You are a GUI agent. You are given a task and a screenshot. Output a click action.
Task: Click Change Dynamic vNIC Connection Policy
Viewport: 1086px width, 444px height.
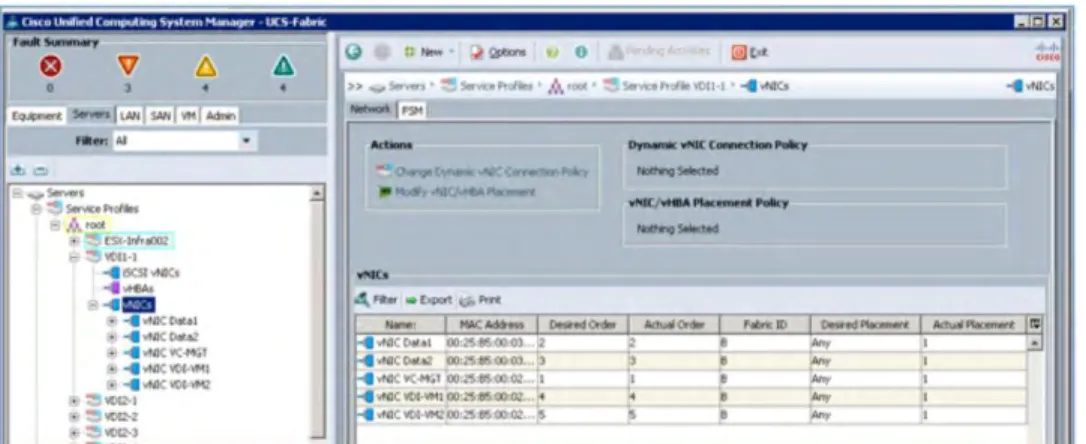483,172
